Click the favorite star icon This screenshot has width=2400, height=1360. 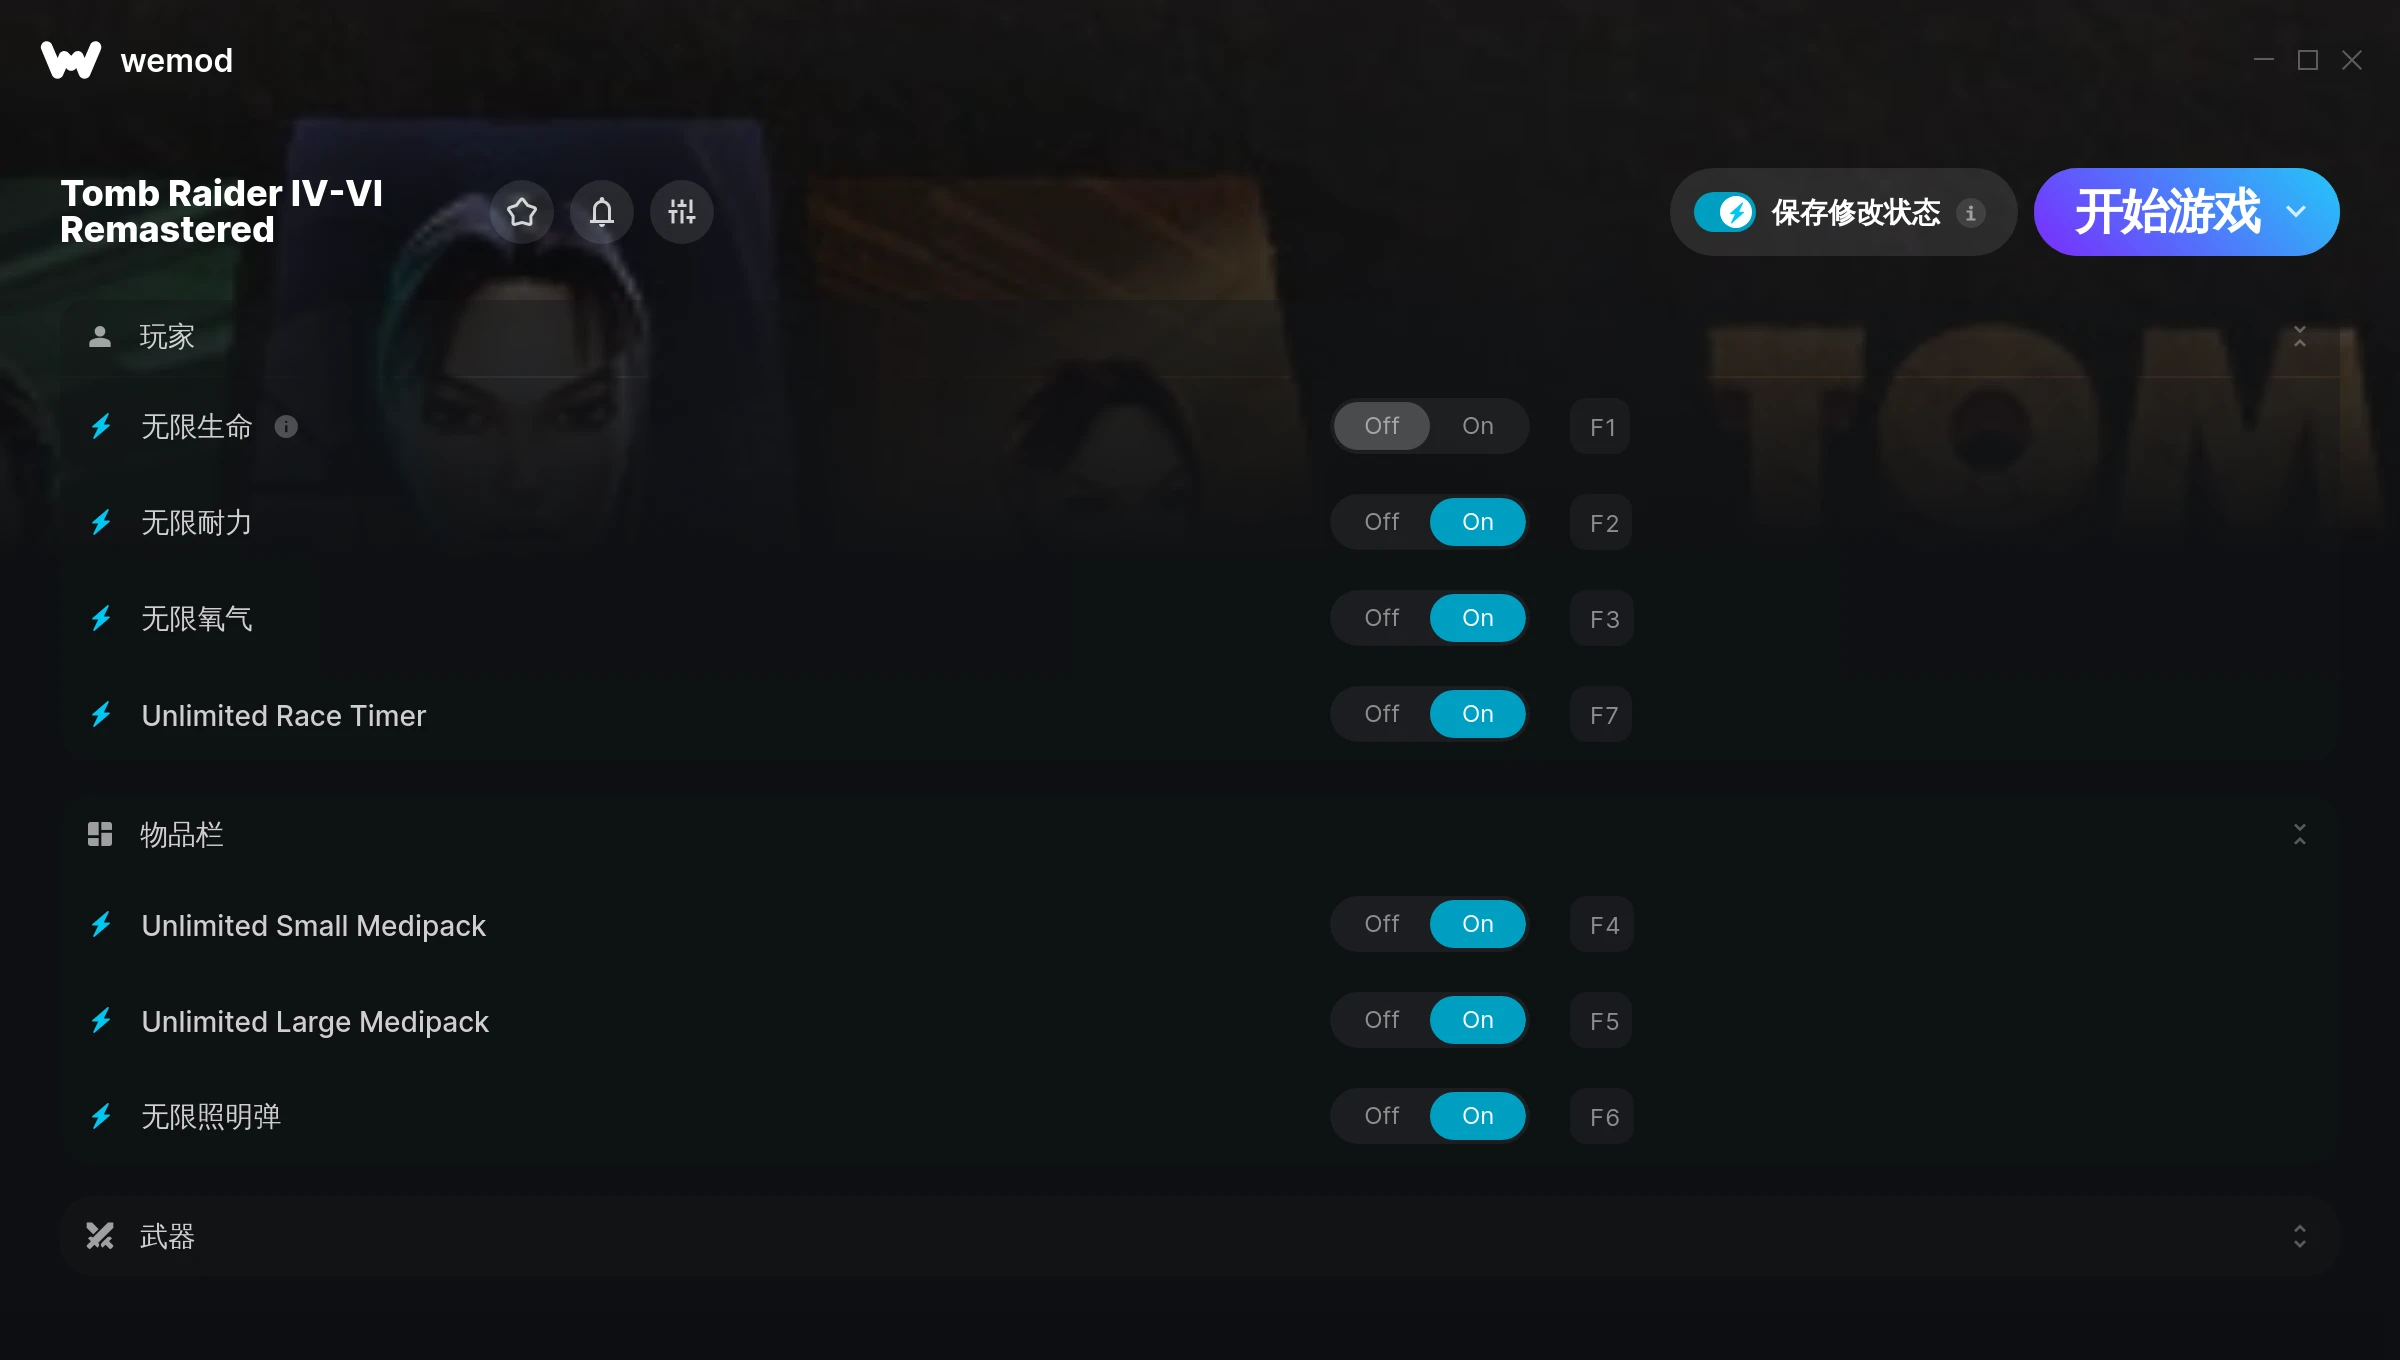(522, 212)
